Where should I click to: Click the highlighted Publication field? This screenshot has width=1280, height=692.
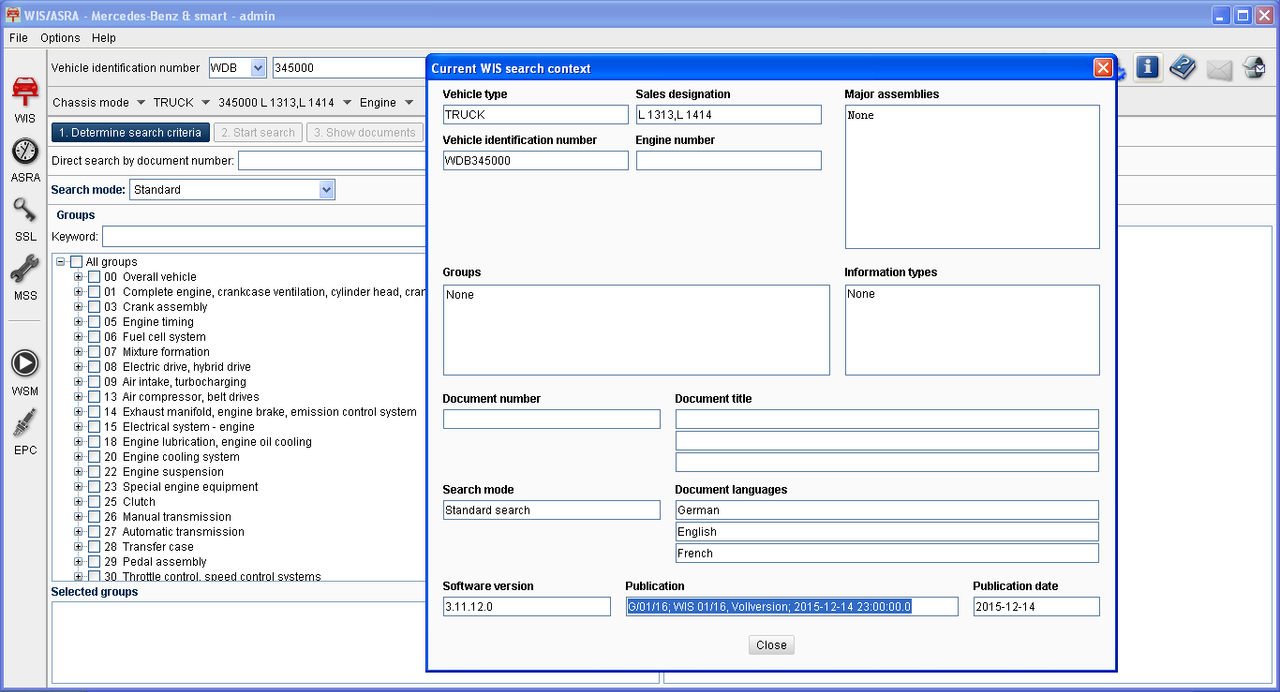coord(791,606)
